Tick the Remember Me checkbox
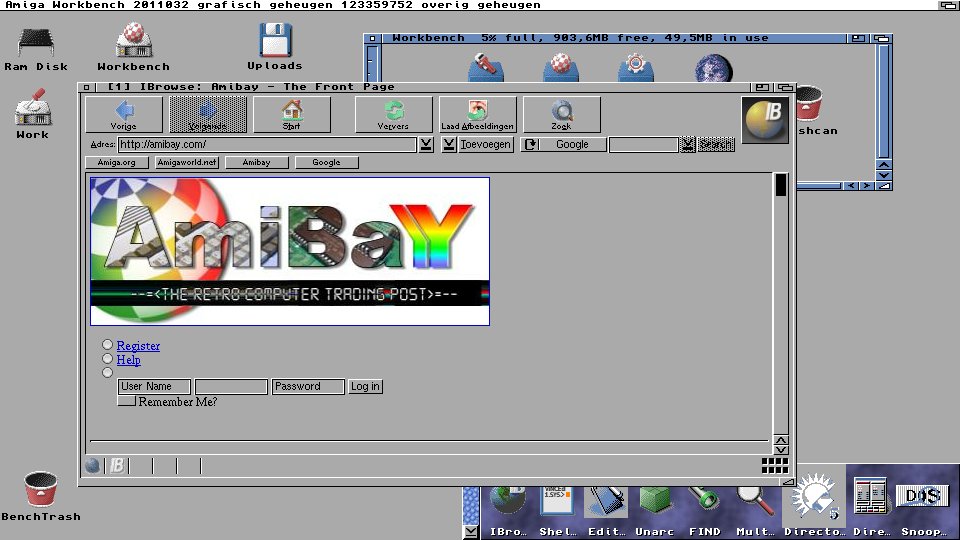 [x=127, y=402]
